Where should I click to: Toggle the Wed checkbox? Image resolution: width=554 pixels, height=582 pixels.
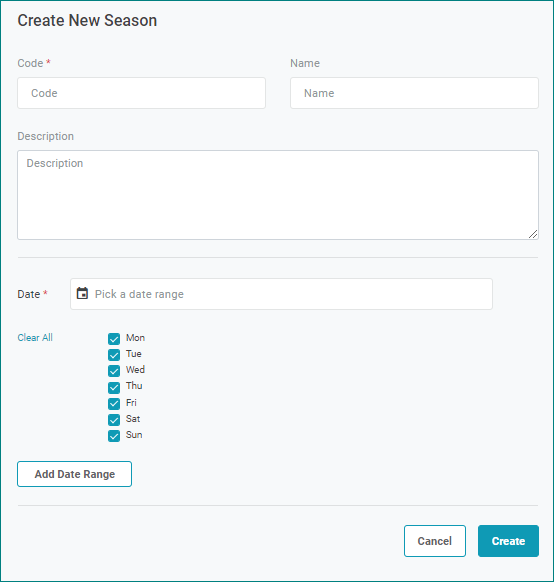[114, 370]
